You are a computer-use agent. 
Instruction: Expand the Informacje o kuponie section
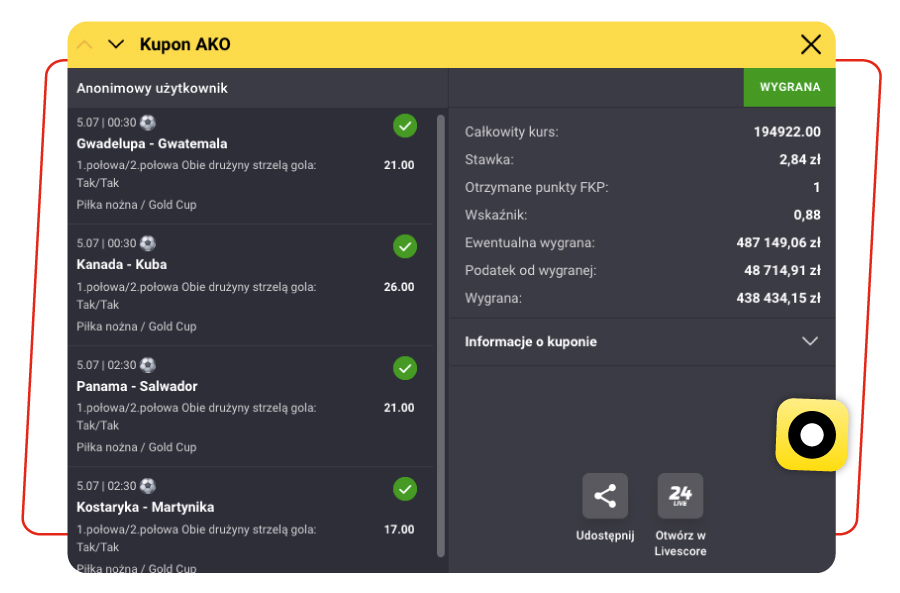click(x=810, y=341)
